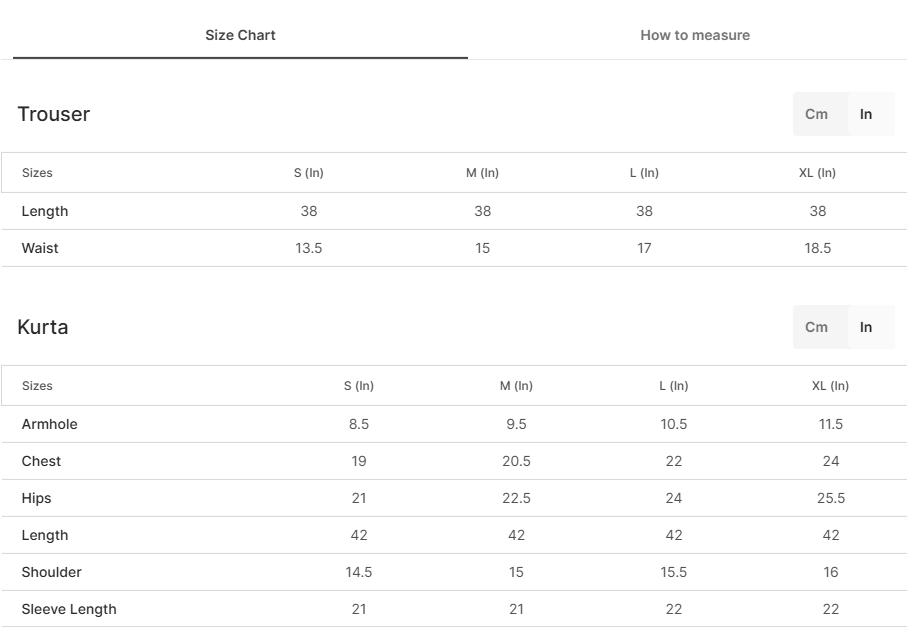The image size is (907, 628).
Task: Click the Chest row label
Action: pyautogui.click(x=41, y=461)
